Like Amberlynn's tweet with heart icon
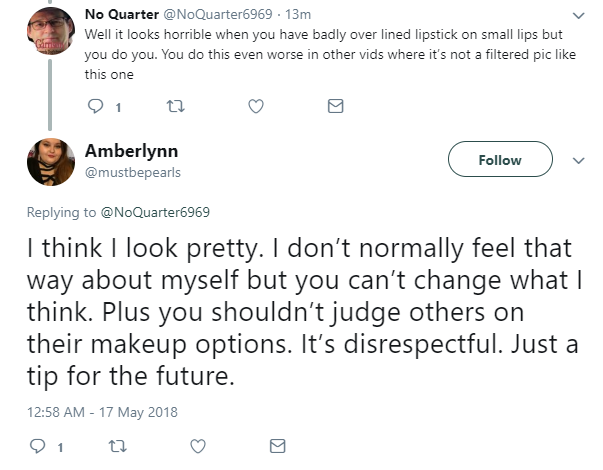This screenshot has width=603, height=470. click(198, 446)
